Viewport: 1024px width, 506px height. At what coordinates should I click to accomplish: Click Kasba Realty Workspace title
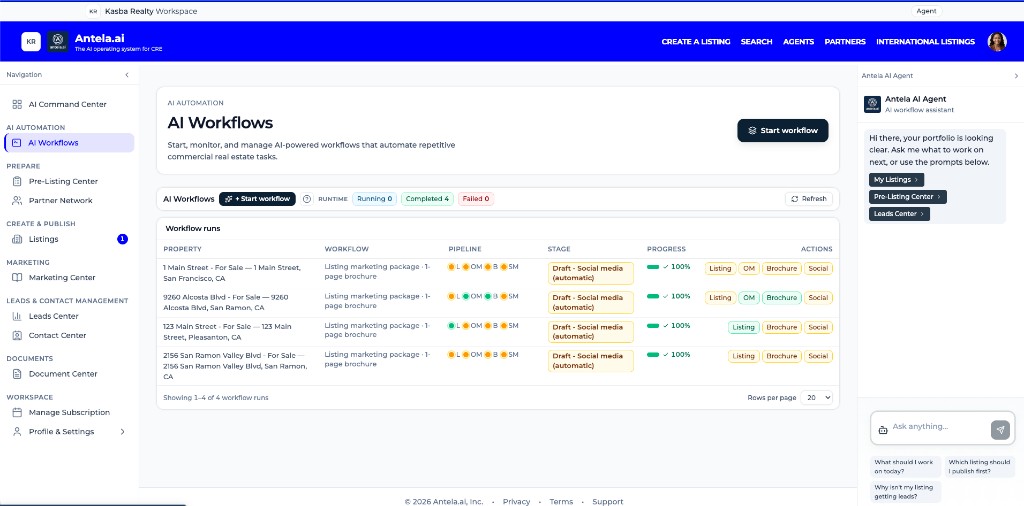(151, 11)
